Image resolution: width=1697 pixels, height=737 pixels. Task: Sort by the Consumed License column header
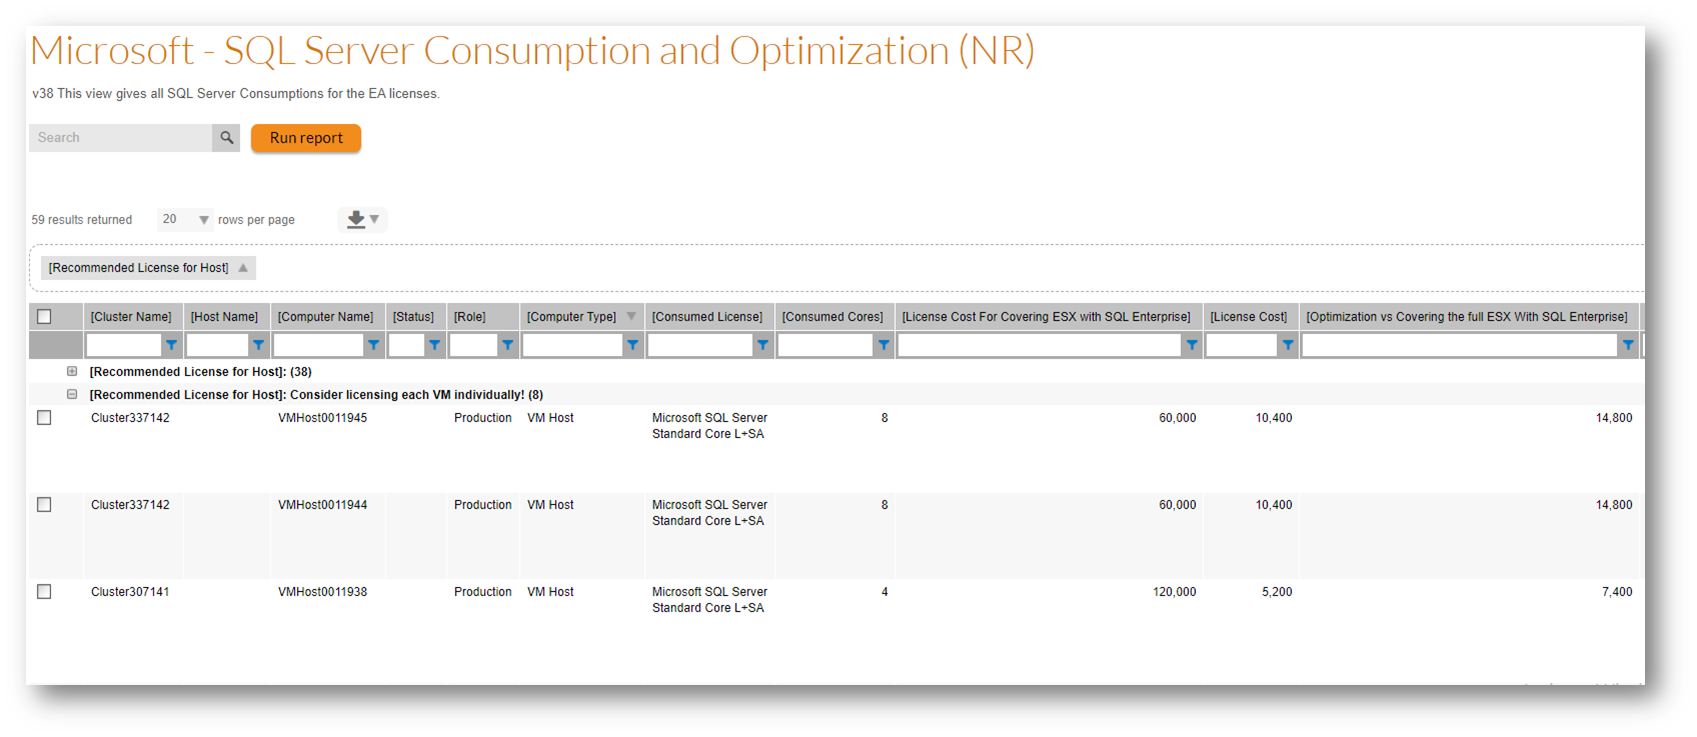(x=707, y=317)
